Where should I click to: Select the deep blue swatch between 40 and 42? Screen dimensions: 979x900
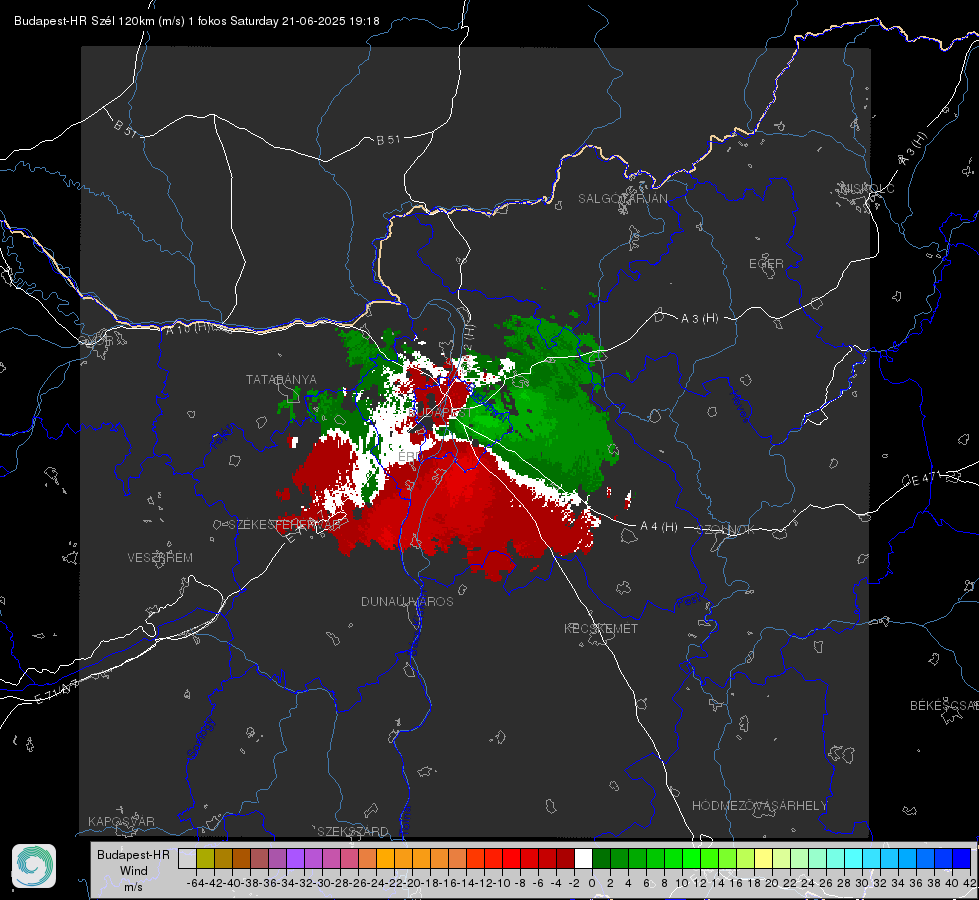[961, 859]
